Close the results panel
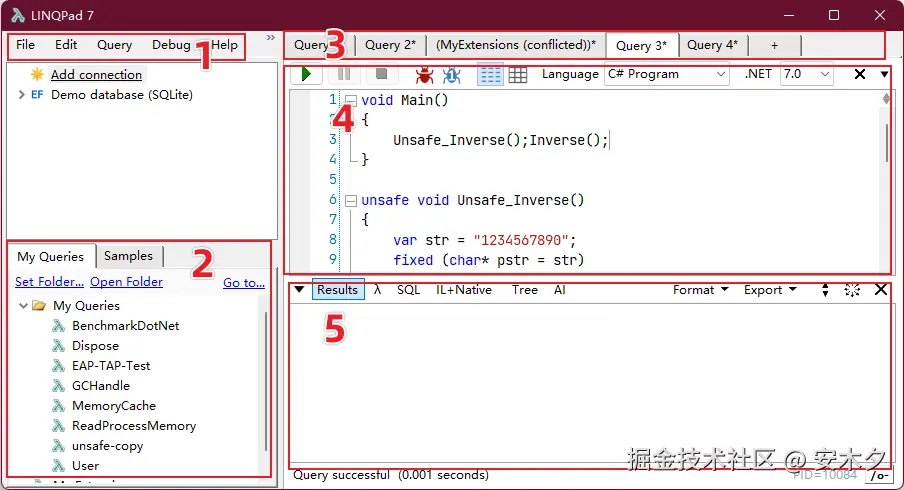This screenshot has width=904, height=490. [881, 289]
